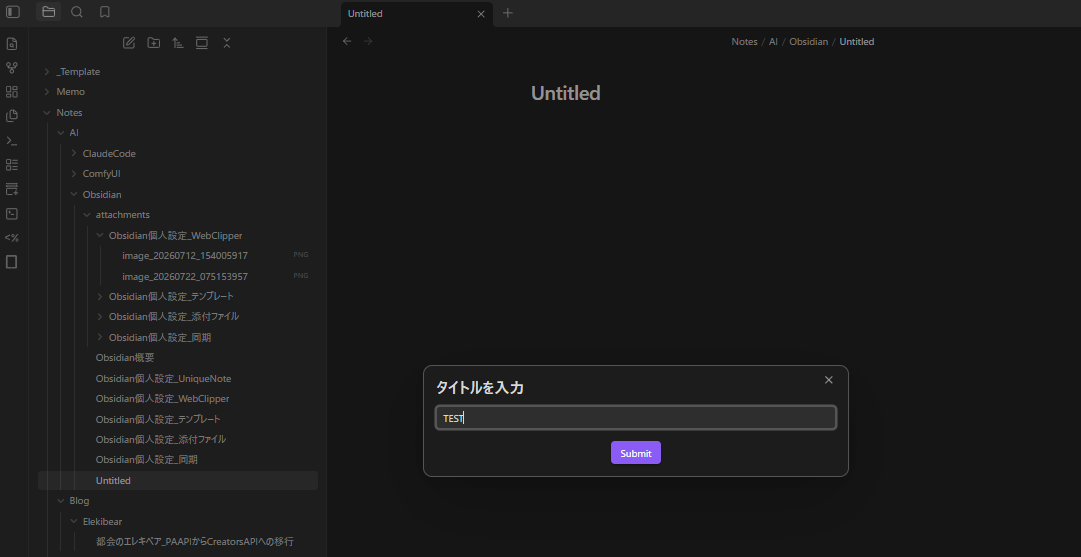This screenshot has width=1081, height=557.
Task: Open the file explorer folder tab icon
Action: [48, 12]
